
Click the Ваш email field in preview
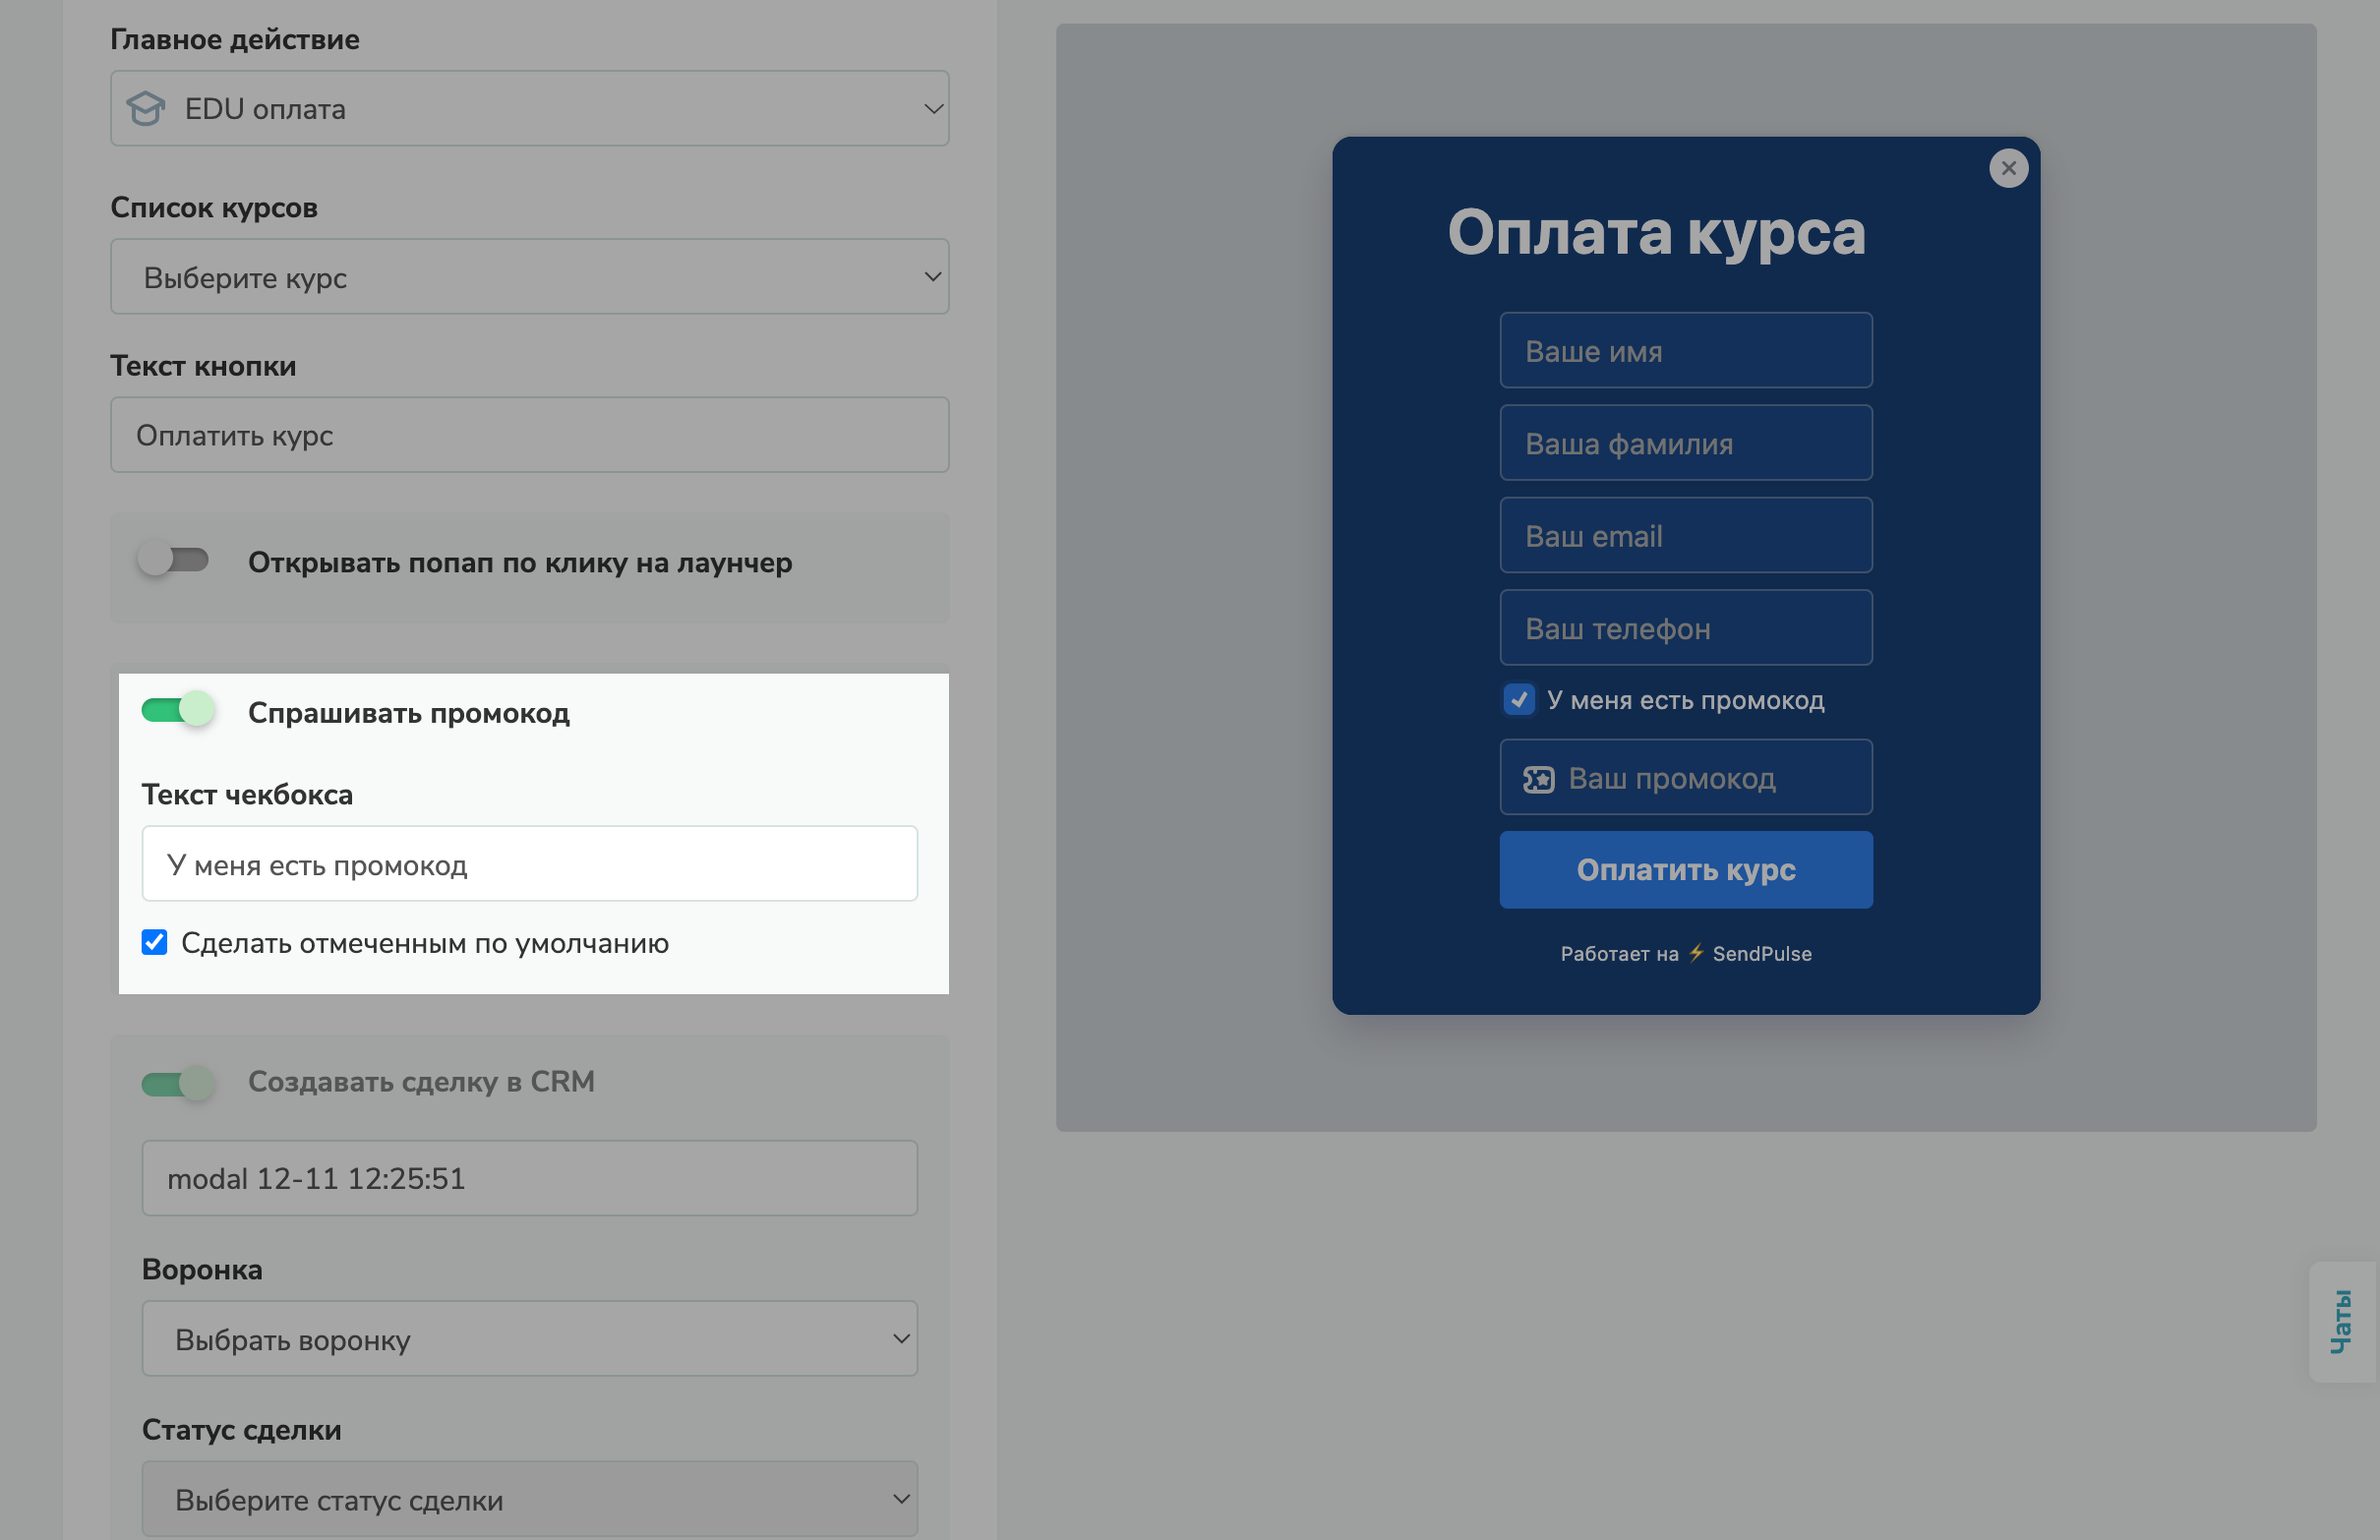tap(1685, 535)
